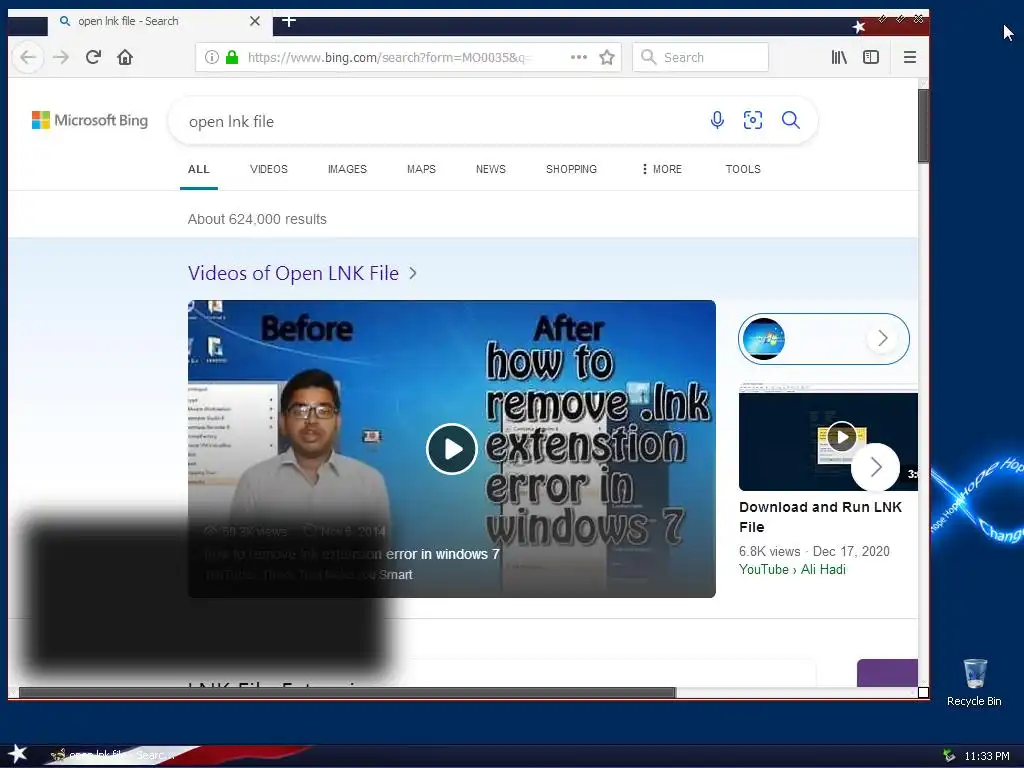This screenshot has width=1024, height=768.
Task: Click the green secure connection padlock
Action: [231, 57]
